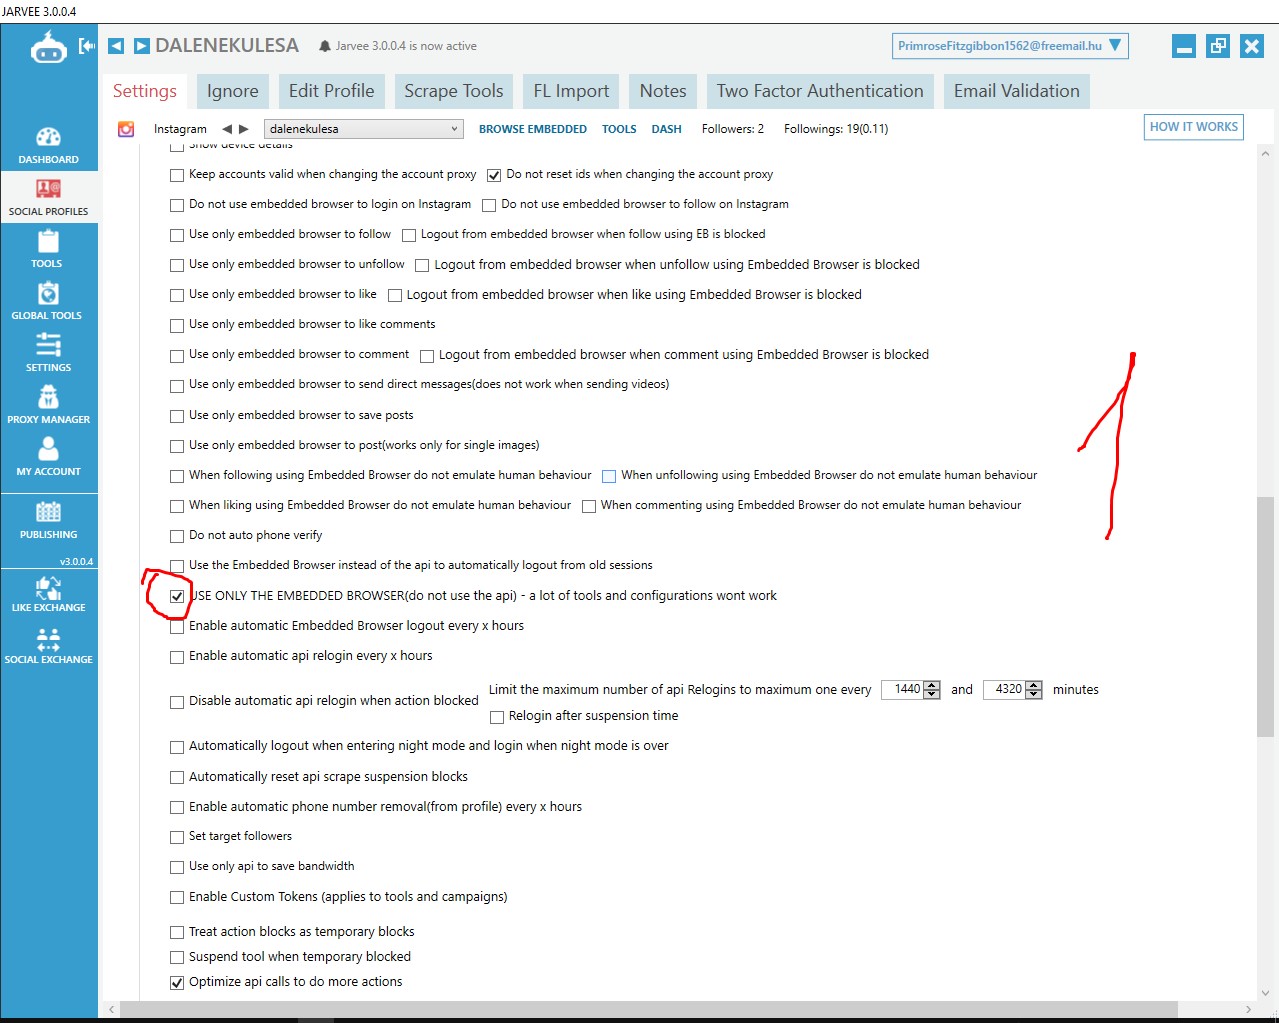Open the Email Validation tab
1279x1023 pixels.
tap(1016, 91)
